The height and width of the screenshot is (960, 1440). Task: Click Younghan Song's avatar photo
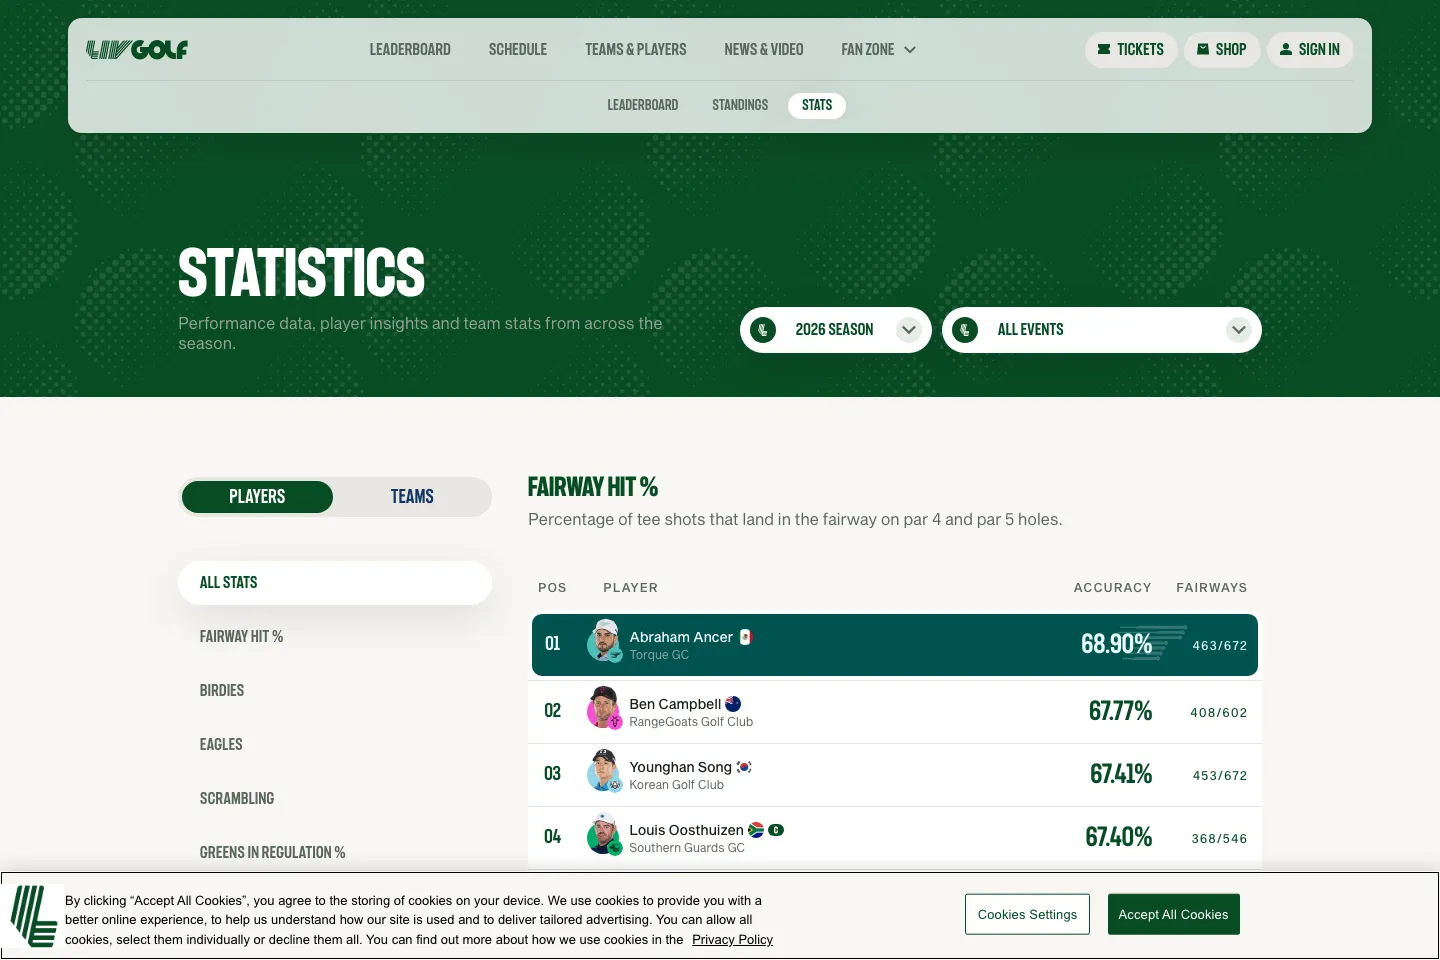pos(604,771)
